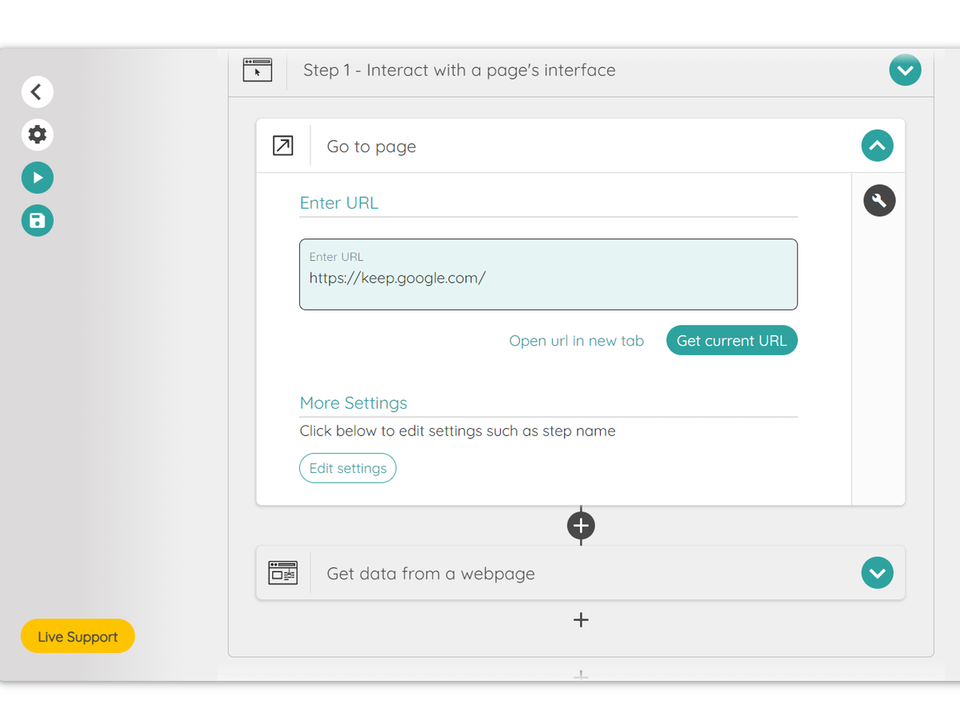This screenshot has width=960, height=721.
Task: Expand the Get data from a webpage step
Action: (x=877, y=573)
